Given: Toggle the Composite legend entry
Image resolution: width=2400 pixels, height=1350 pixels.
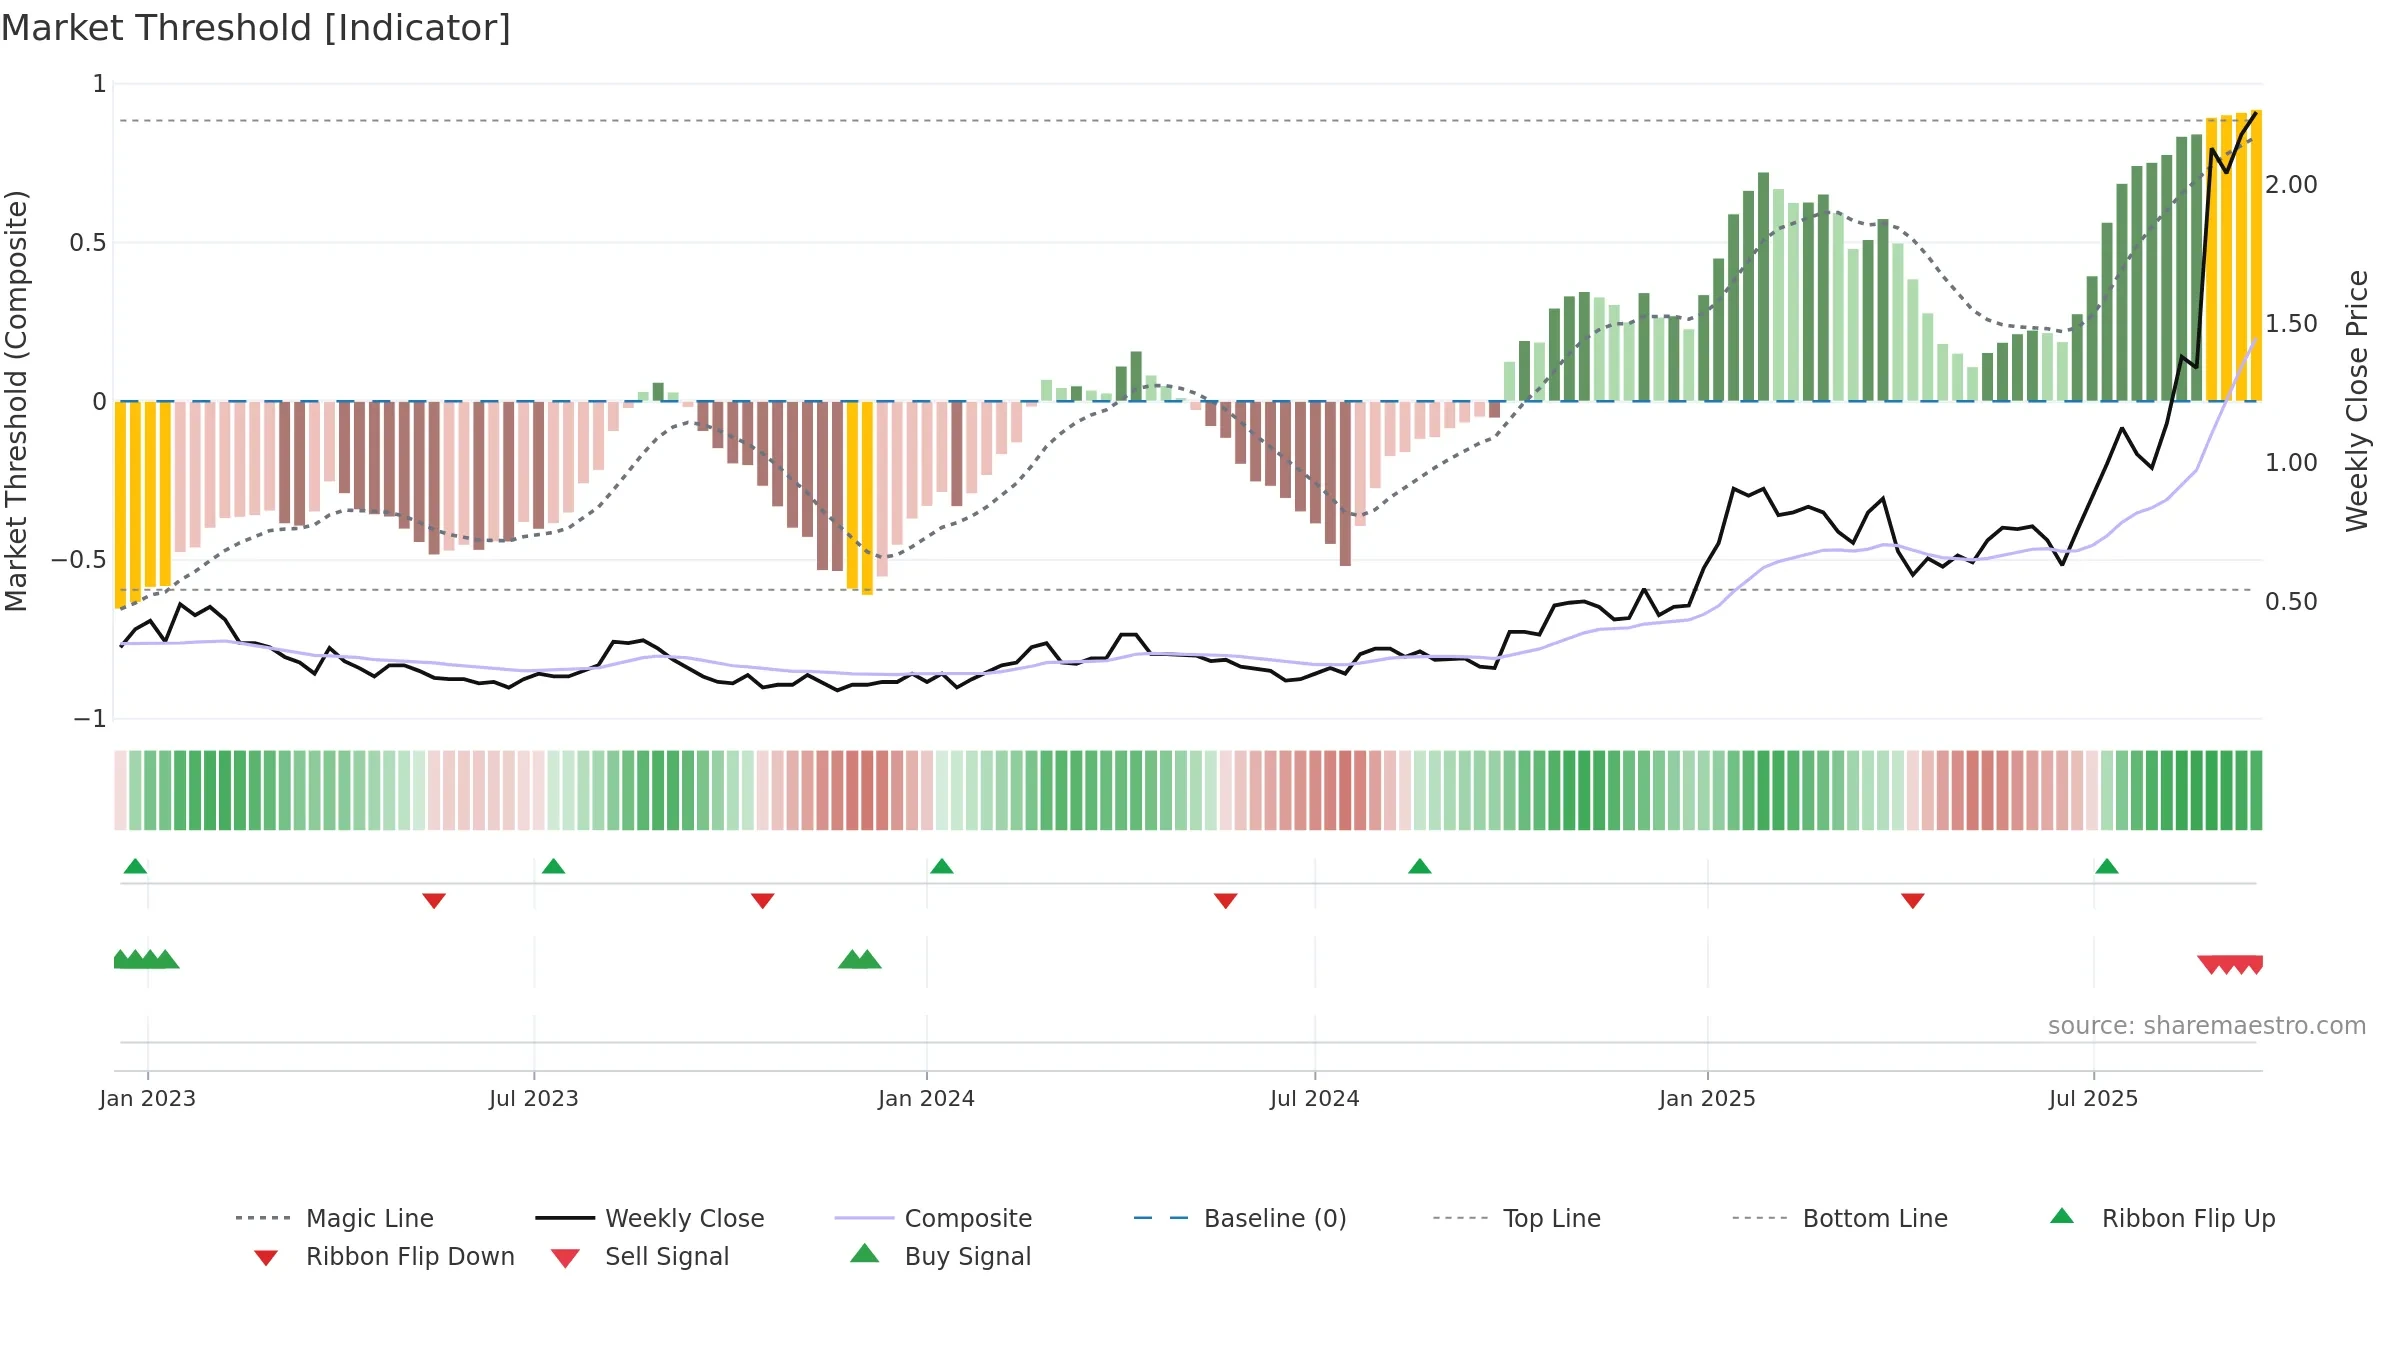Looking at the screenshot, I should [x=933, y=1218].
